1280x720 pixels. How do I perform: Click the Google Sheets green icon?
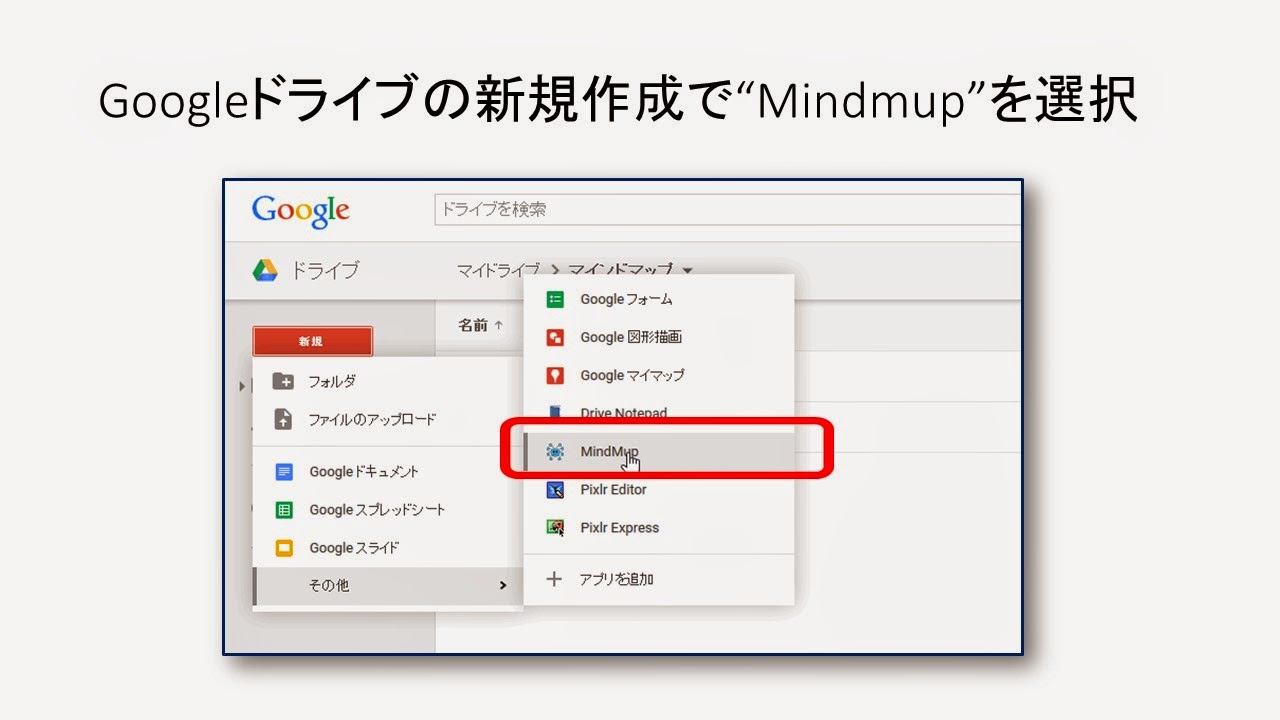point(284,510)
